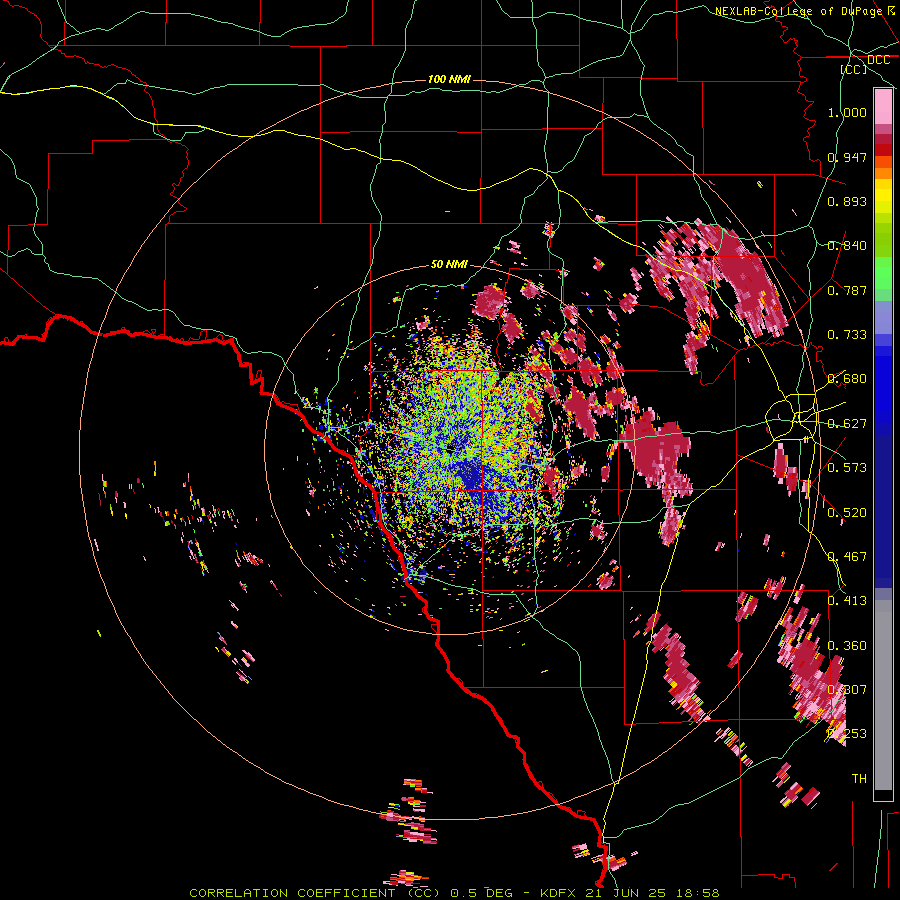Click the gray segment of the color bar
This screenshot has height=900, width=900.
click(x=883, y=695)
